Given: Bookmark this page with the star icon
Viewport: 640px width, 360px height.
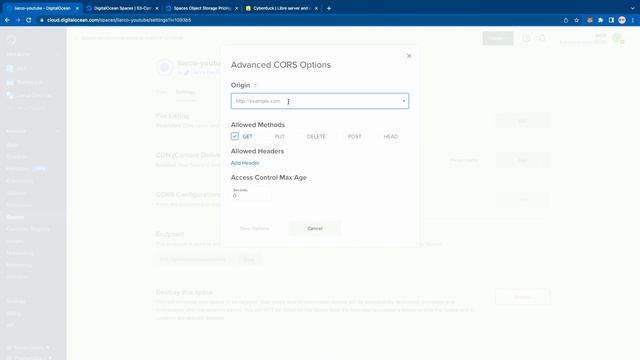Looking at the screenshot, I should (x=576, y=20).
